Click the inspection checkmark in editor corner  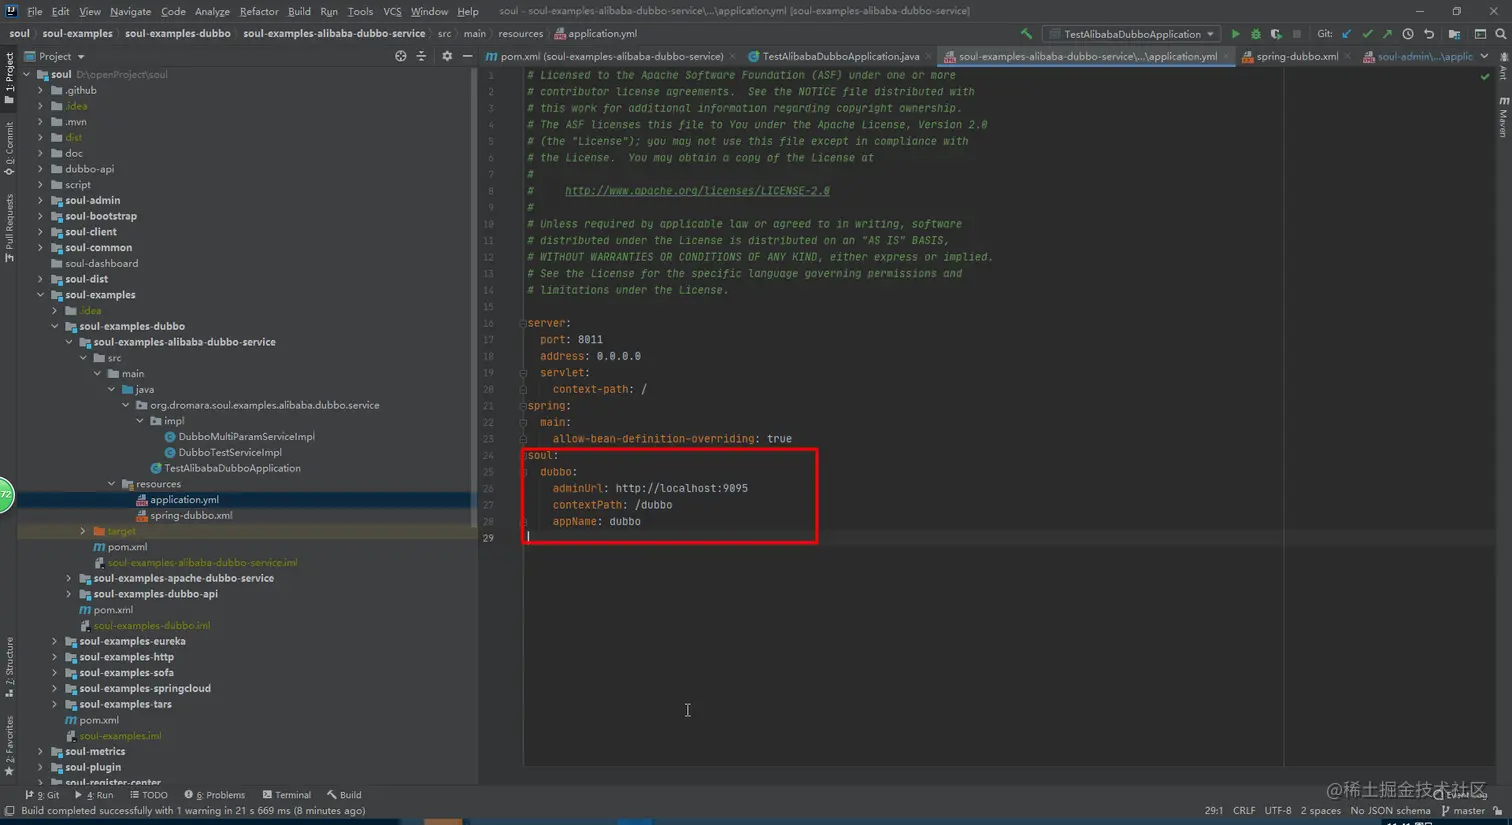tap(1485, 76)
